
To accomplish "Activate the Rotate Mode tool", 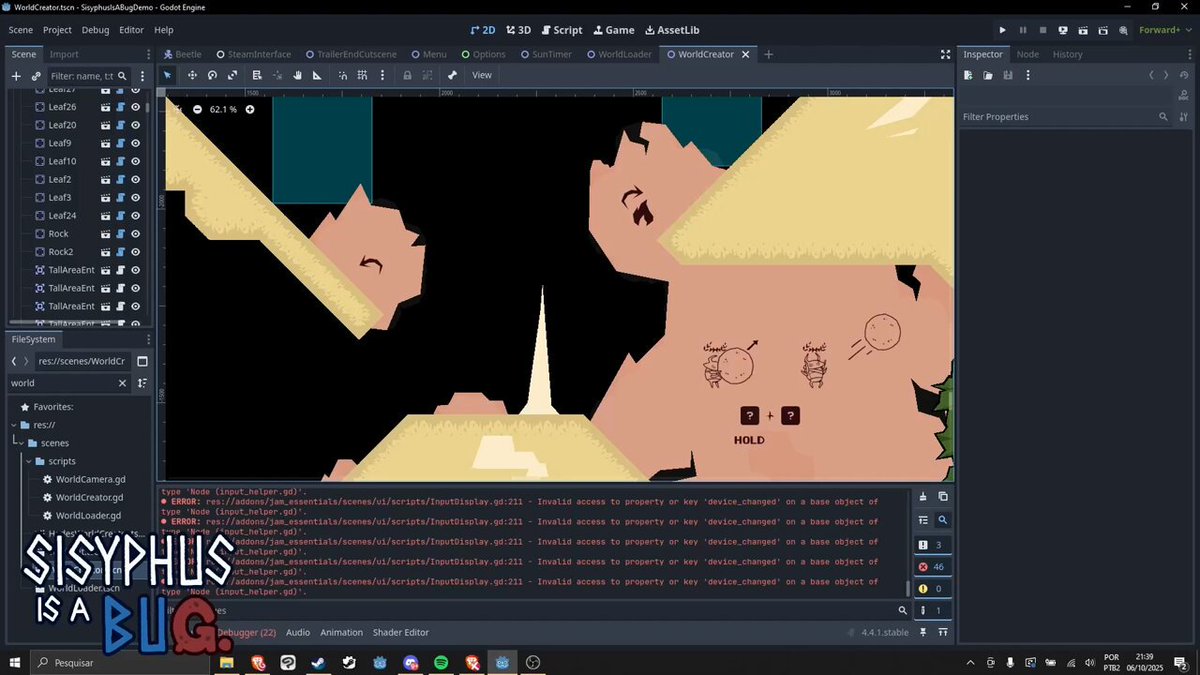I will point(212,75).
